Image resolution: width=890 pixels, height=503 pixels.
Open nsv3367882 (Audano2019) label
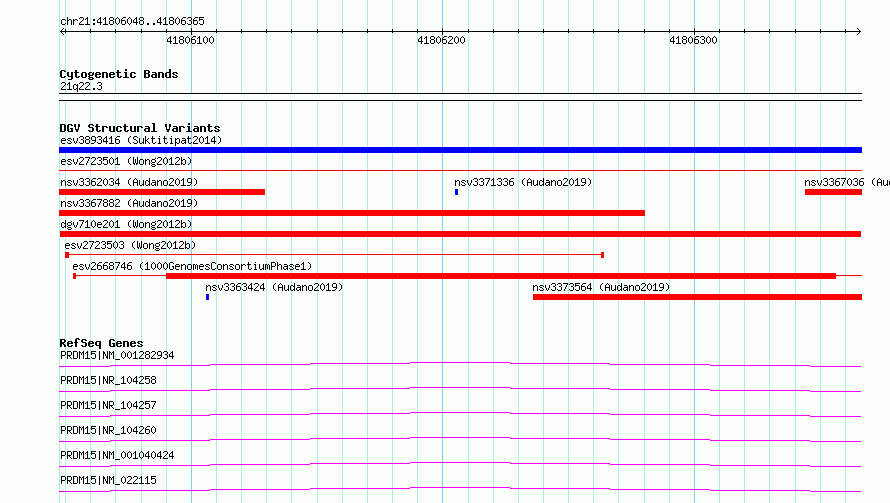129,203
